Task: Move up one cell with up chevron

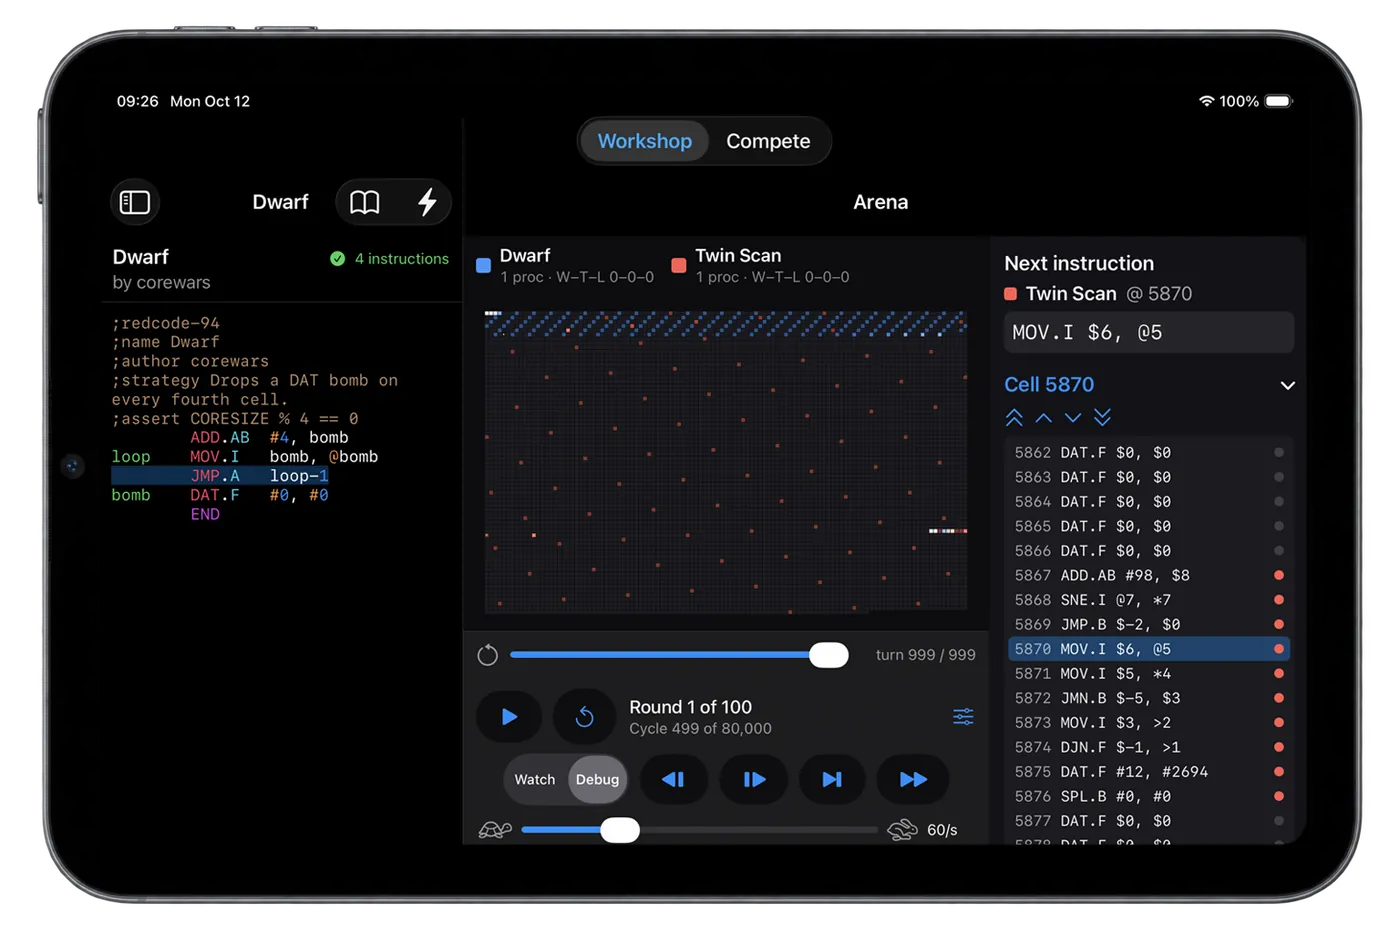Action: click(x=1044, y=417)
